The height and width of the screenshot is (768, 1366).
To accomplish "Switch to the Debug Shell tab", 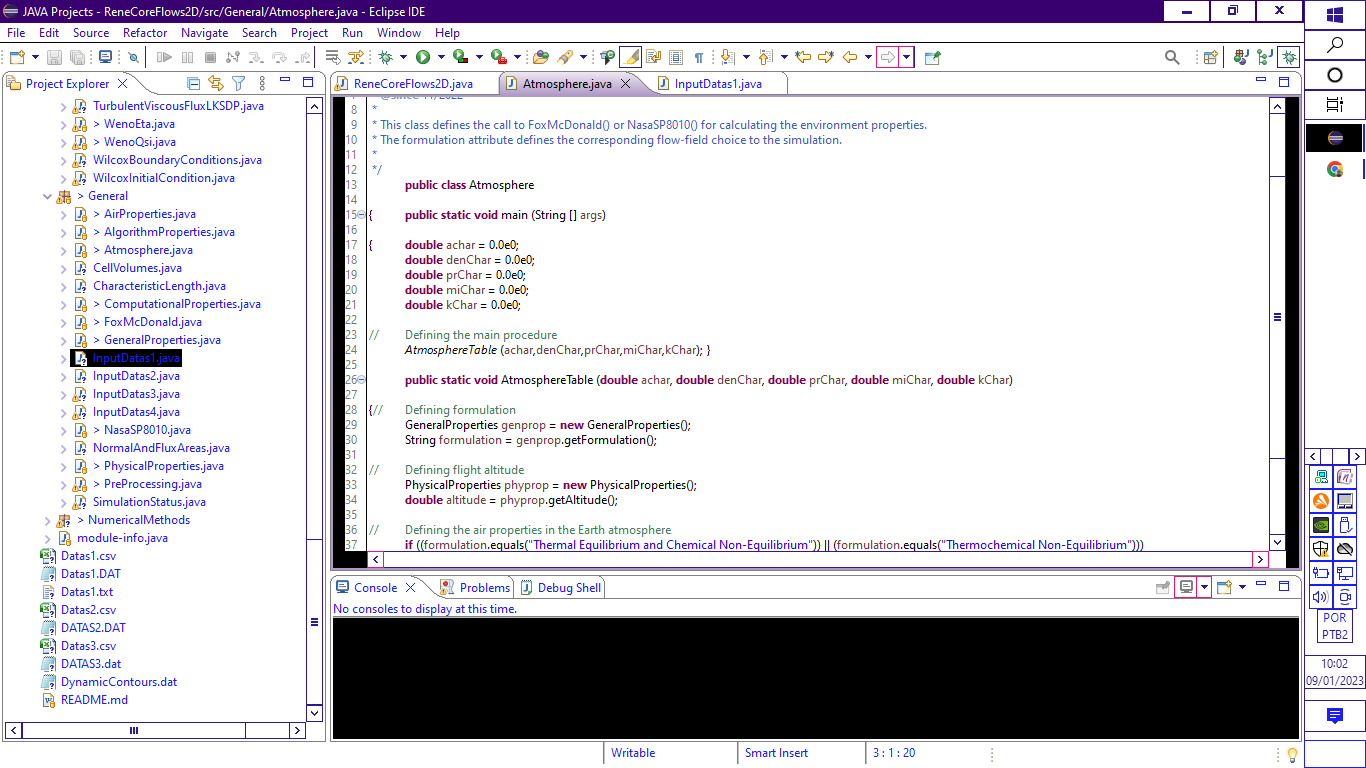I will click(561, 588).
